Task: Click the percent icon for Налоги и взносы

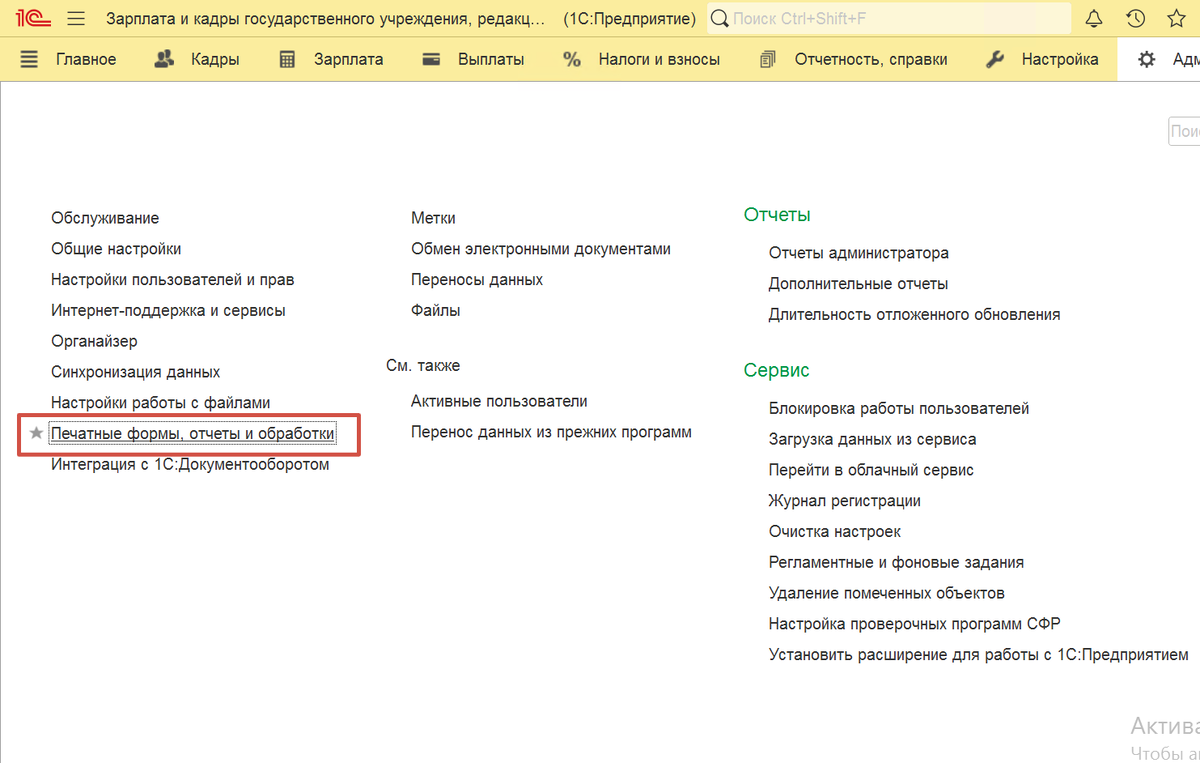Action: coord(572,59)
